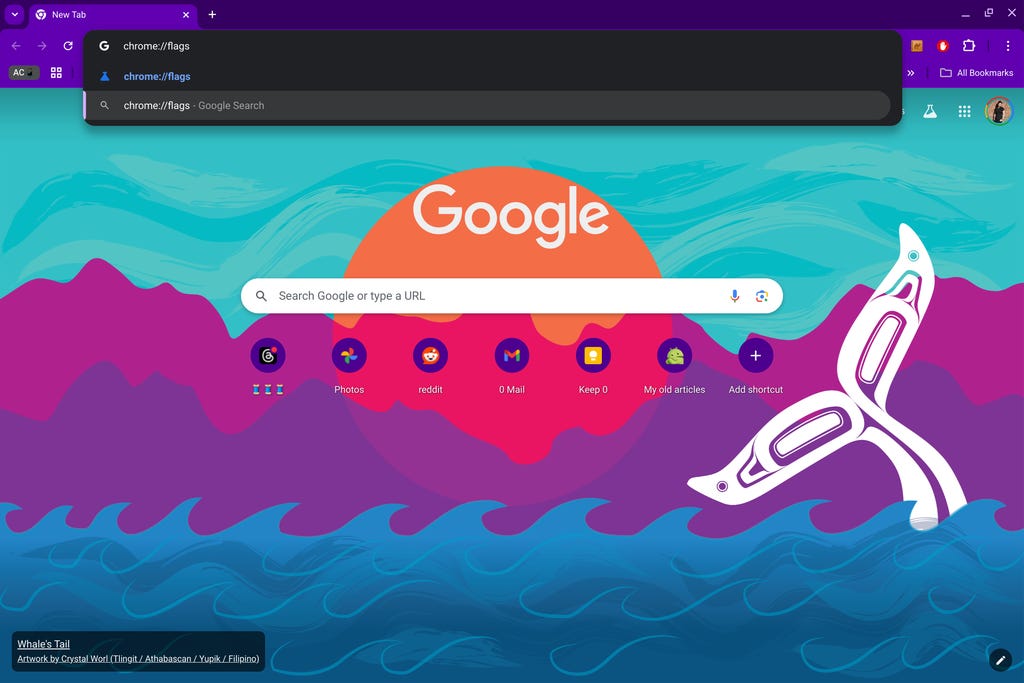Minimize the Chrome window
This screenshot has height=683, width=1024.
[965, 14]
